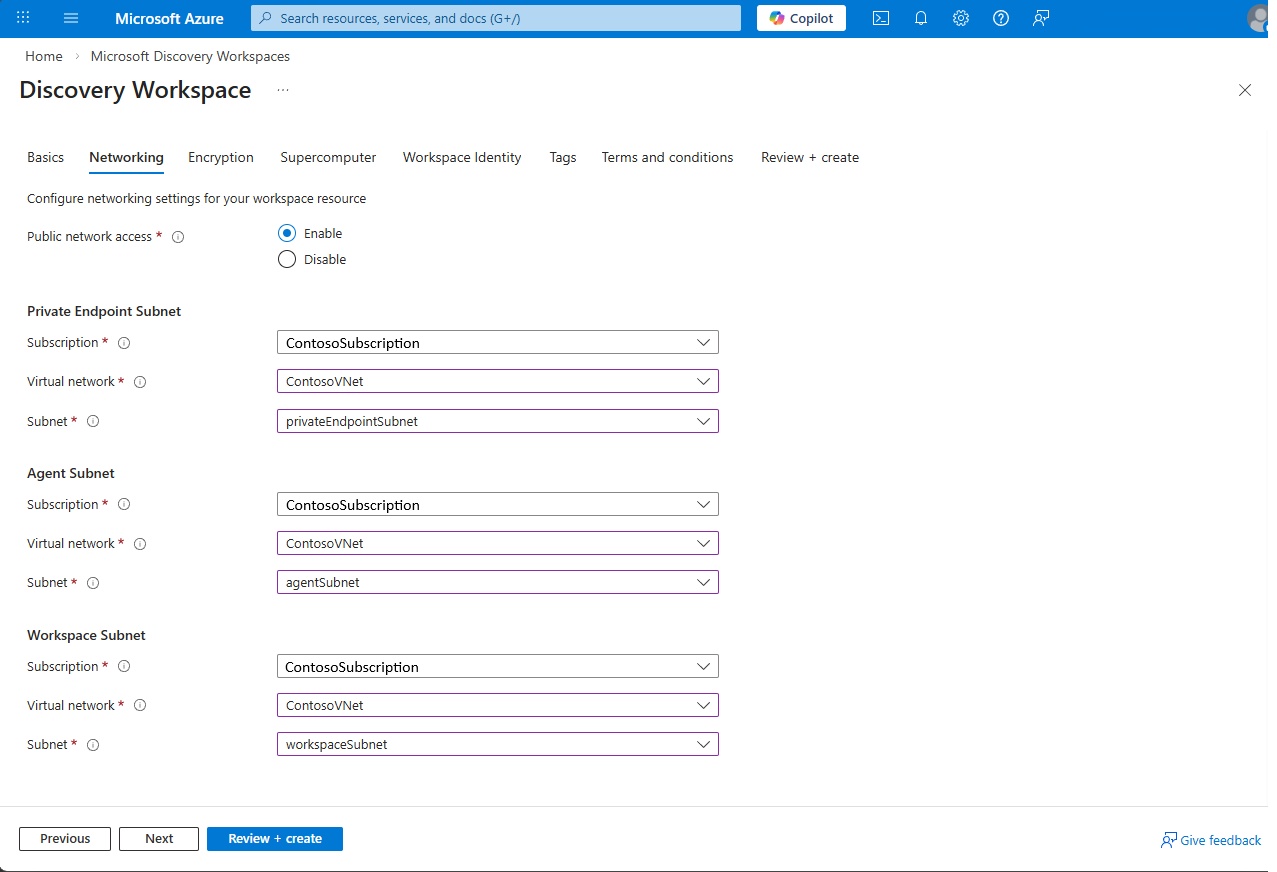Show info for Workspace Subnet Virtual network
The height and width of the screenshot is (872, 1277).
click(140, 706)
